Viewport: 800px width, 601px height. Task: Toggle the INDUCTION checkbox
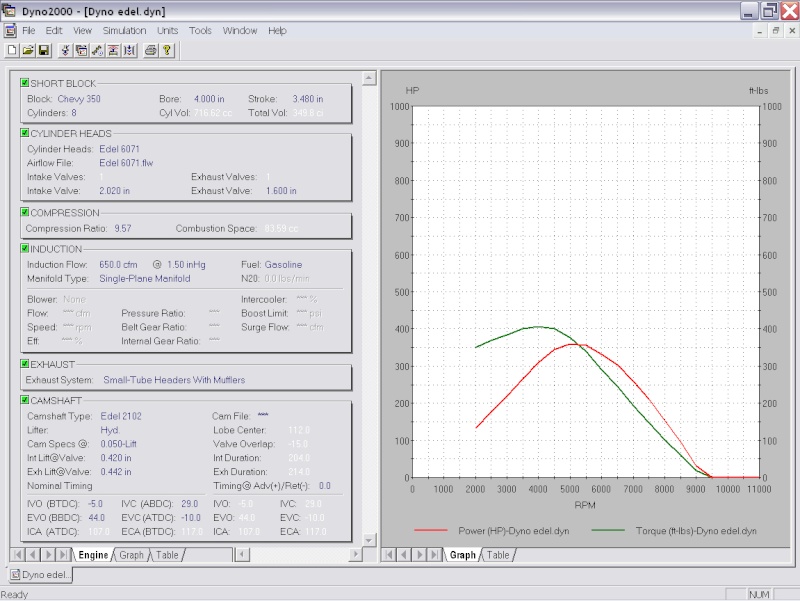click(24, 248)
